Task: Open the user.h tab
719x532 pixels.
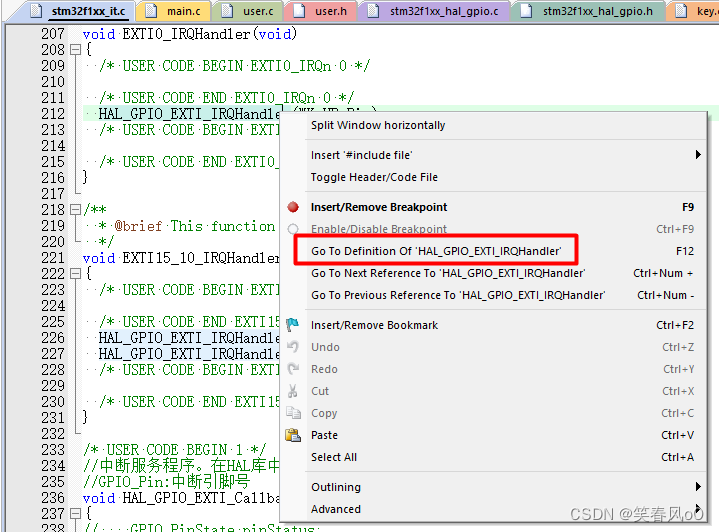Action: (x=321, y=11)
